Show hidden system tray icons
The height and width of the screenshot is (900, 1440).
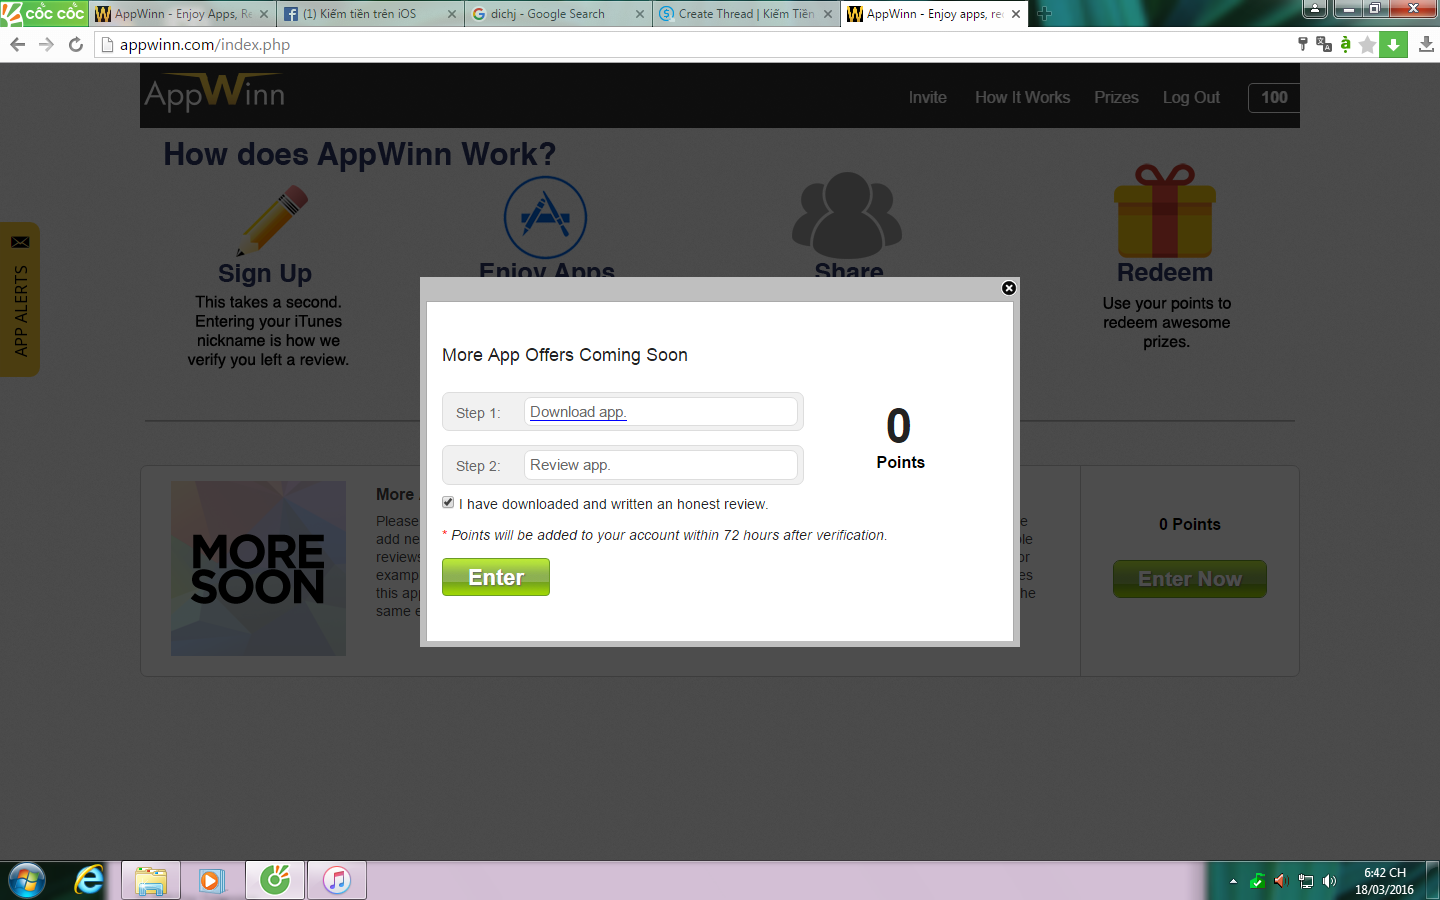click(x=1233, y=881)
